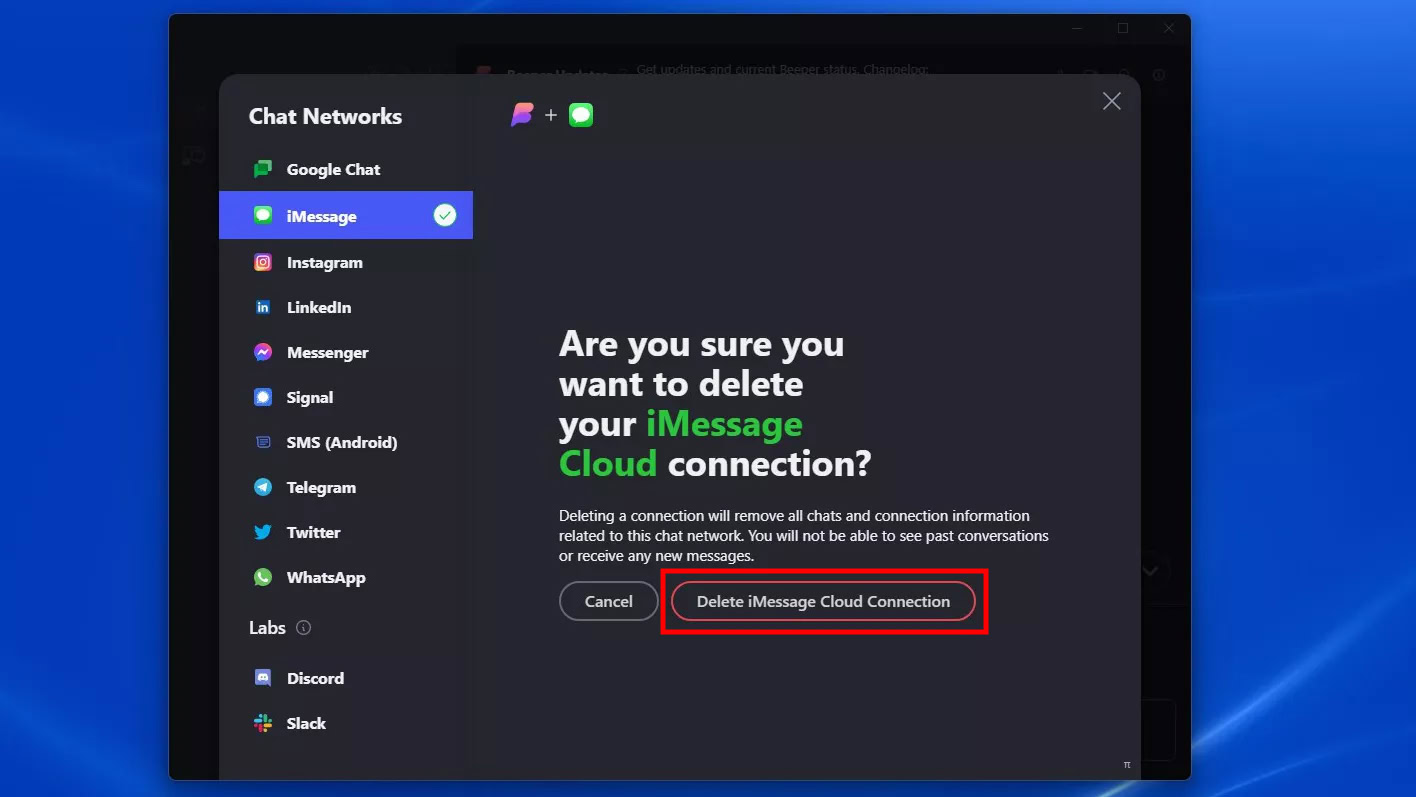Confirm Delete iMessage Cloud Connection

point(823,601)
